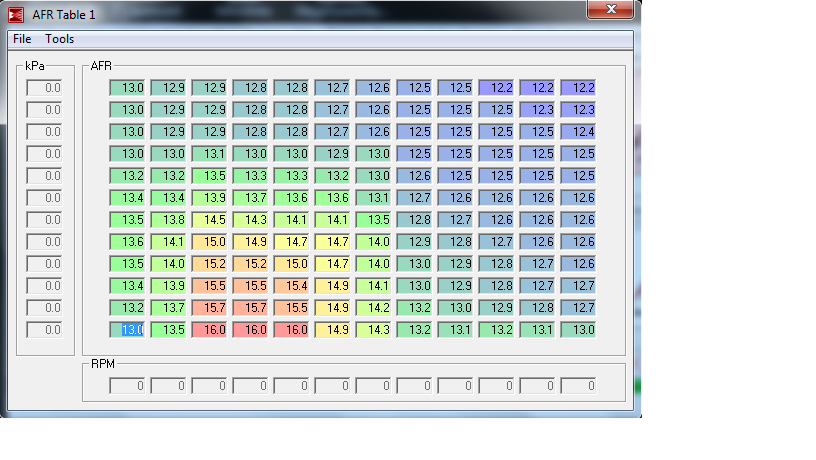
Task: Open the File menu
Action: click(22, 39)
